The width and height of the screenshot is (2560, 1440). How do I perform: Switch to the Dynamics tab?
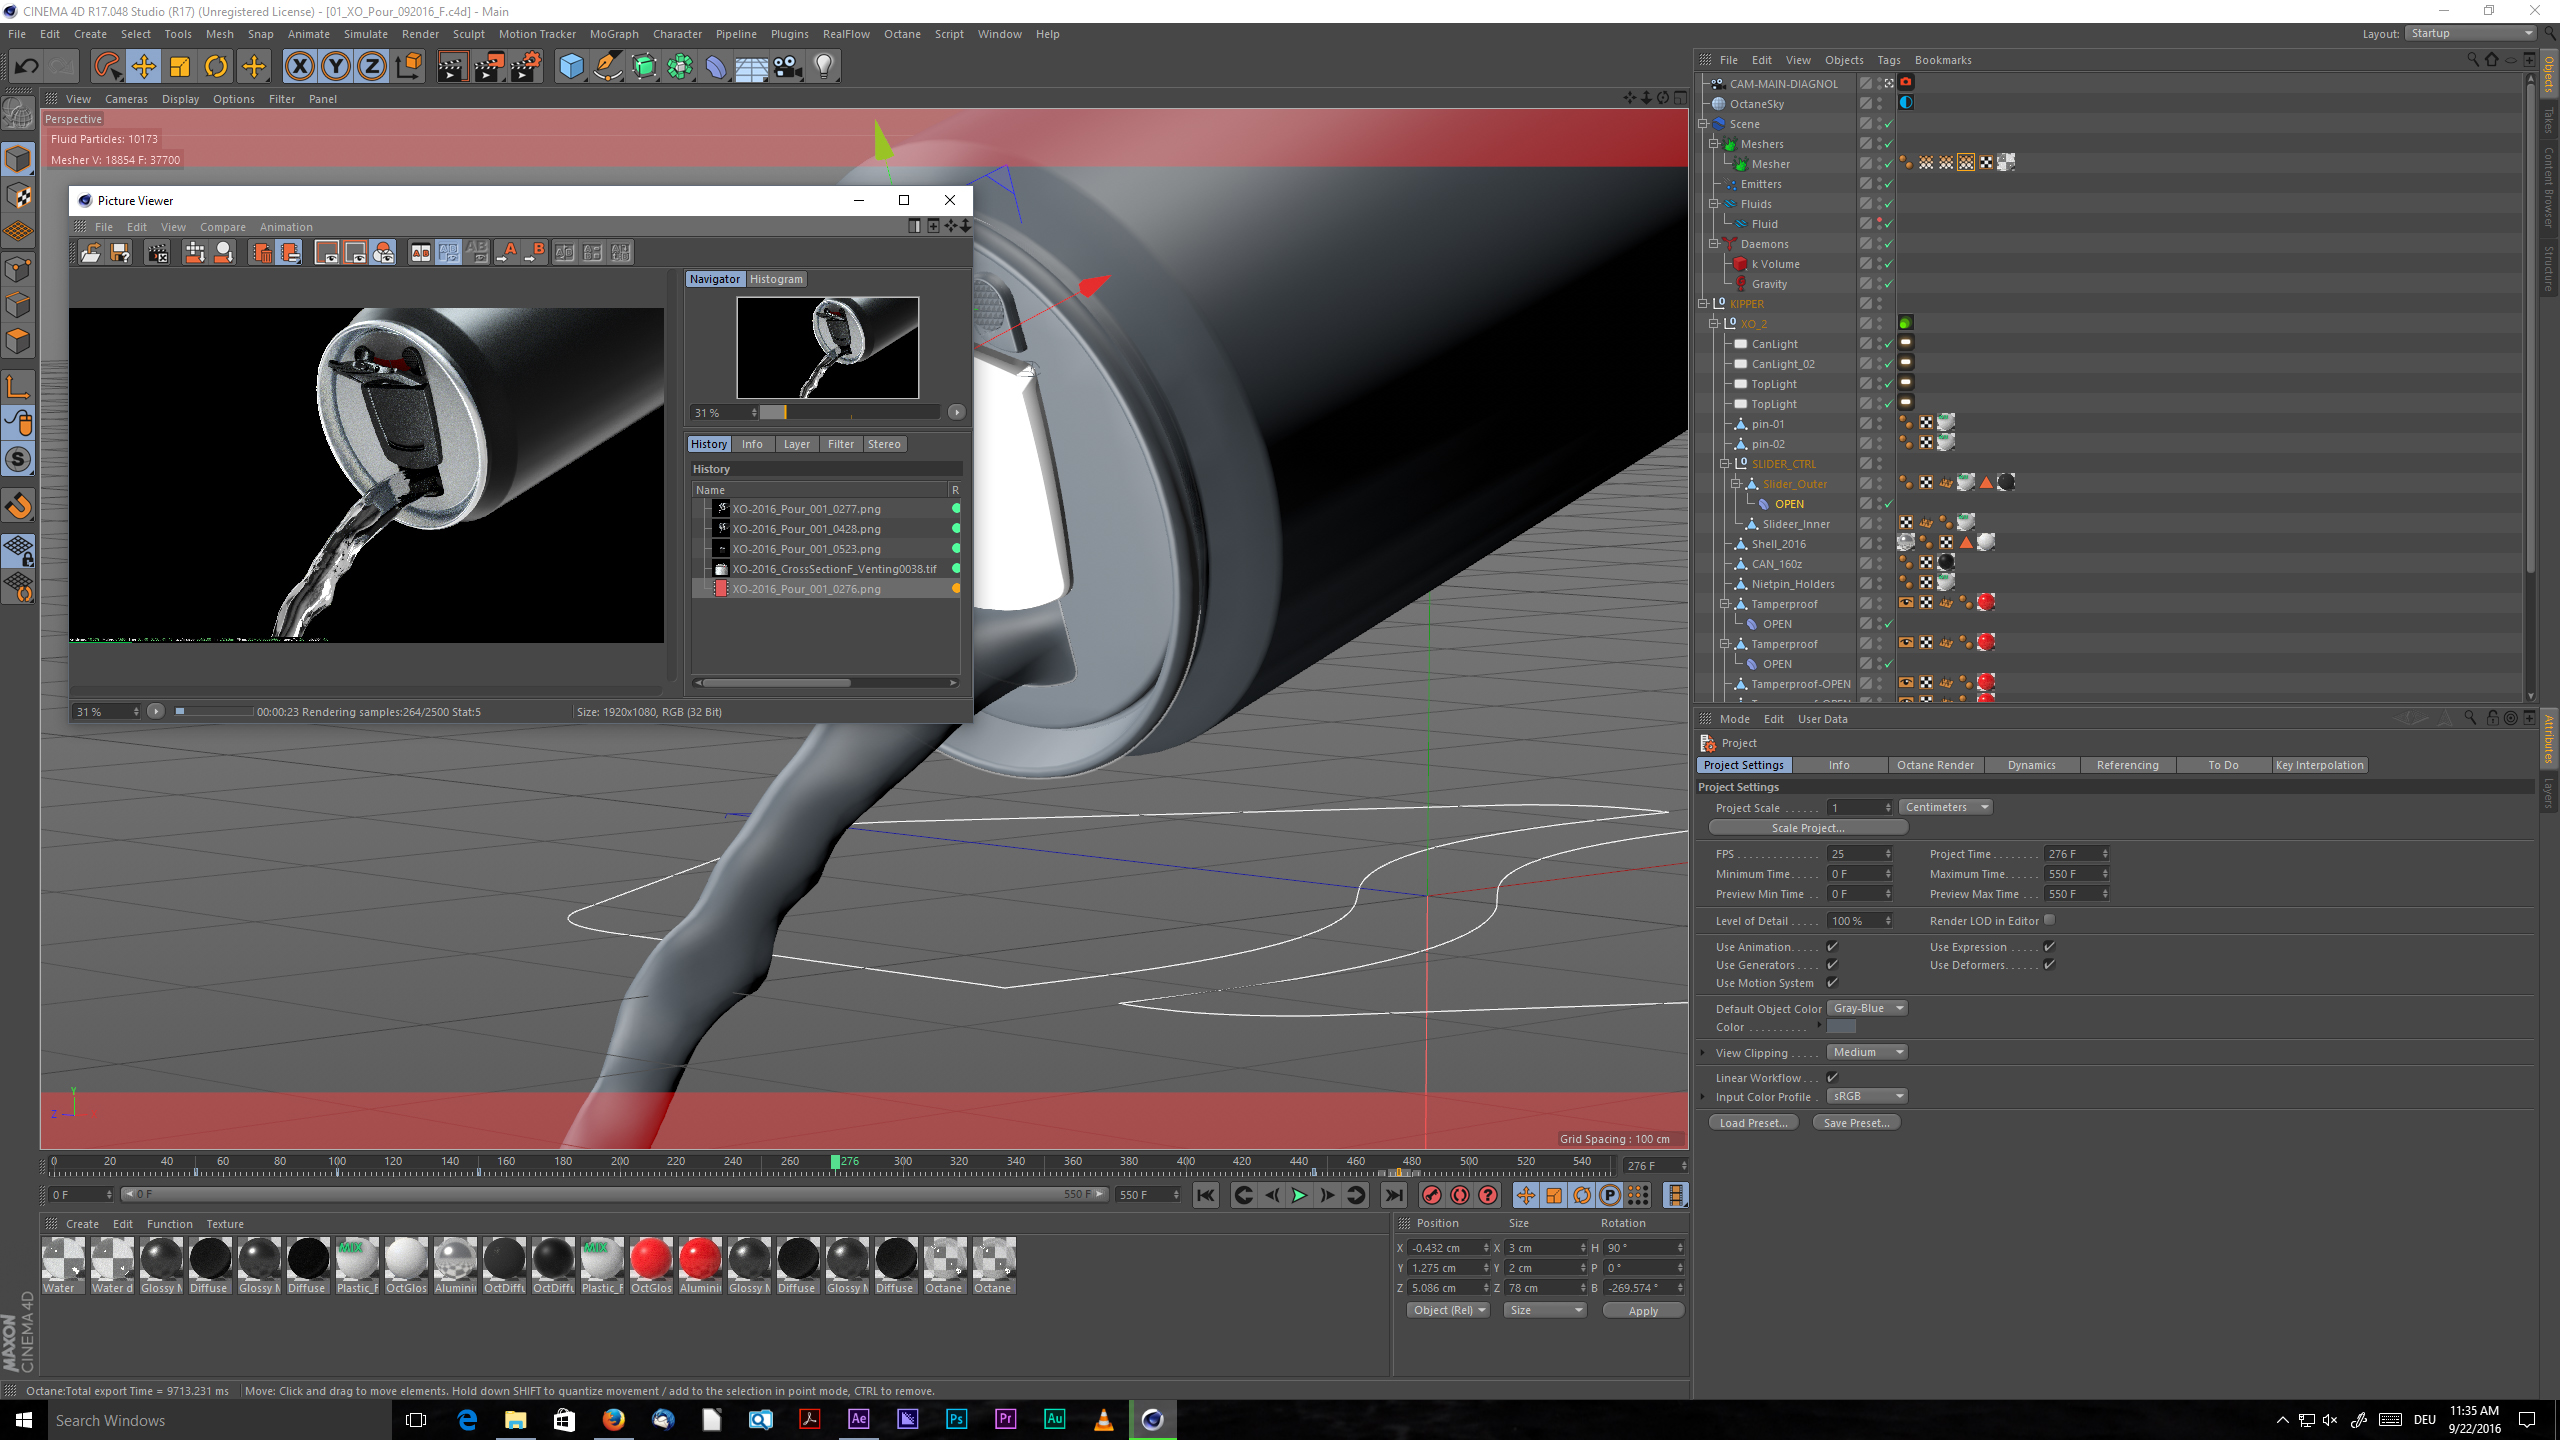(x=2031, y=765)
